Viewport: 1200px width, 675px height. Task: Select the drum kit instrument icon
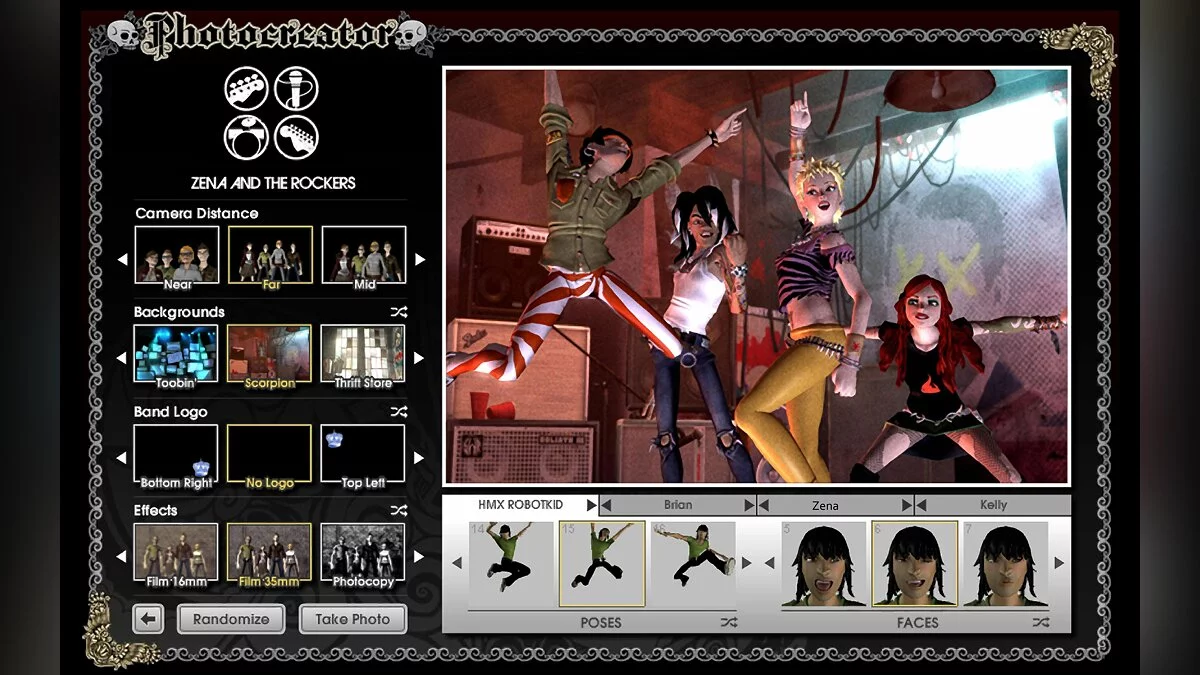[x=246, y=138]
